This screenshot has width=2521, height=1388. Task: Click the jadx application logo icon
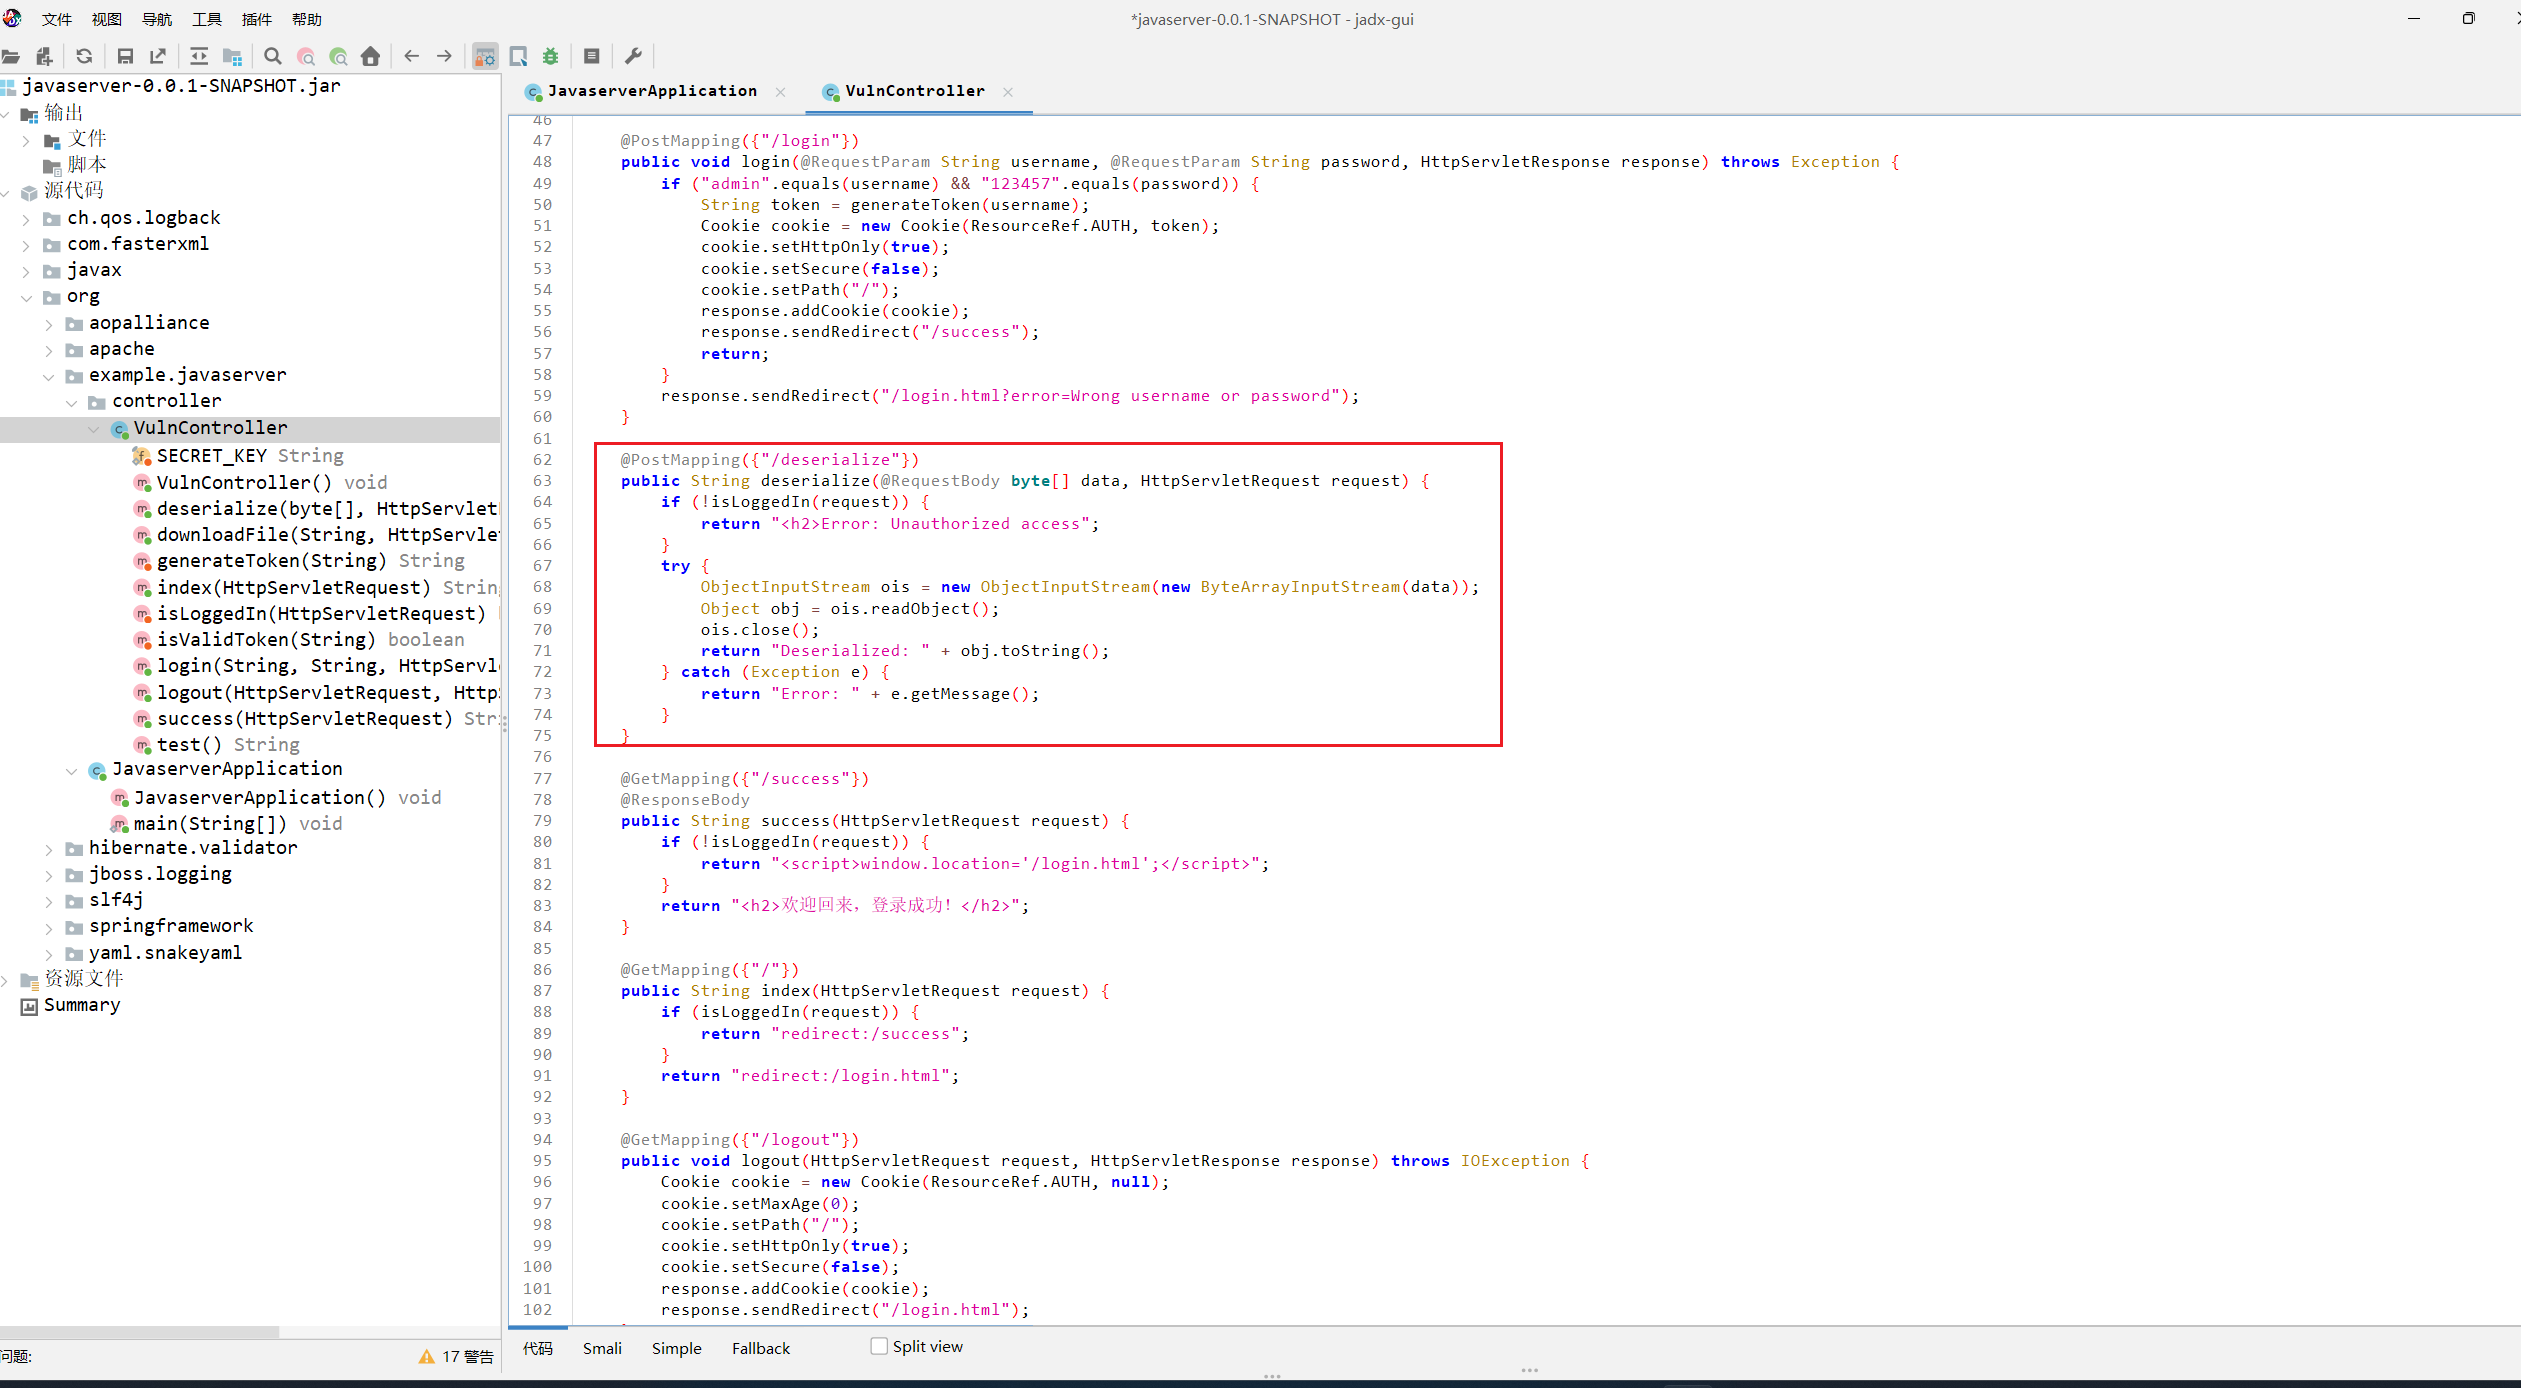(x=12, y=18)
